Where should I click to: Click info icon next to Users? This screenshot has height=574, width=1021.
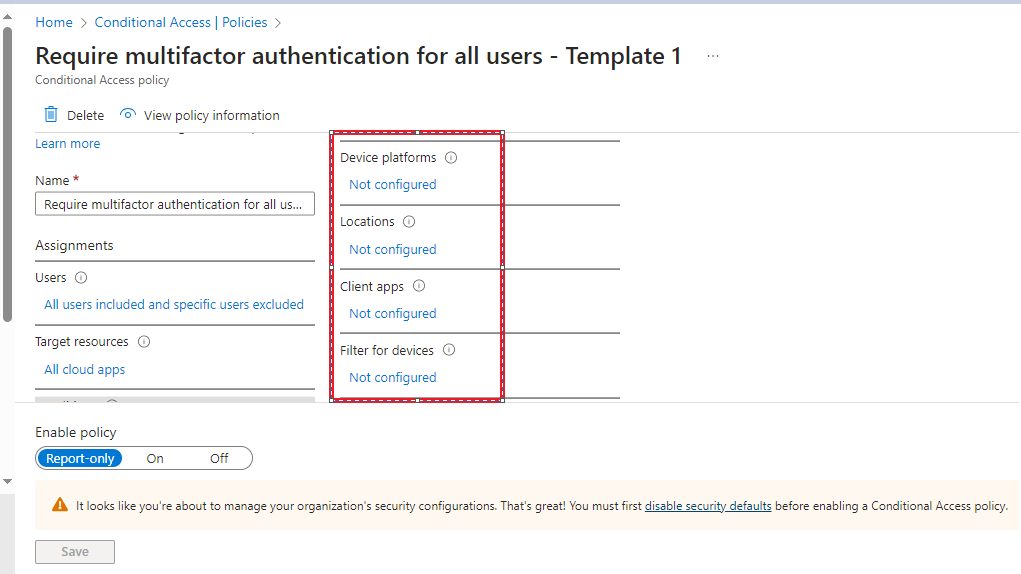(81, 278)
